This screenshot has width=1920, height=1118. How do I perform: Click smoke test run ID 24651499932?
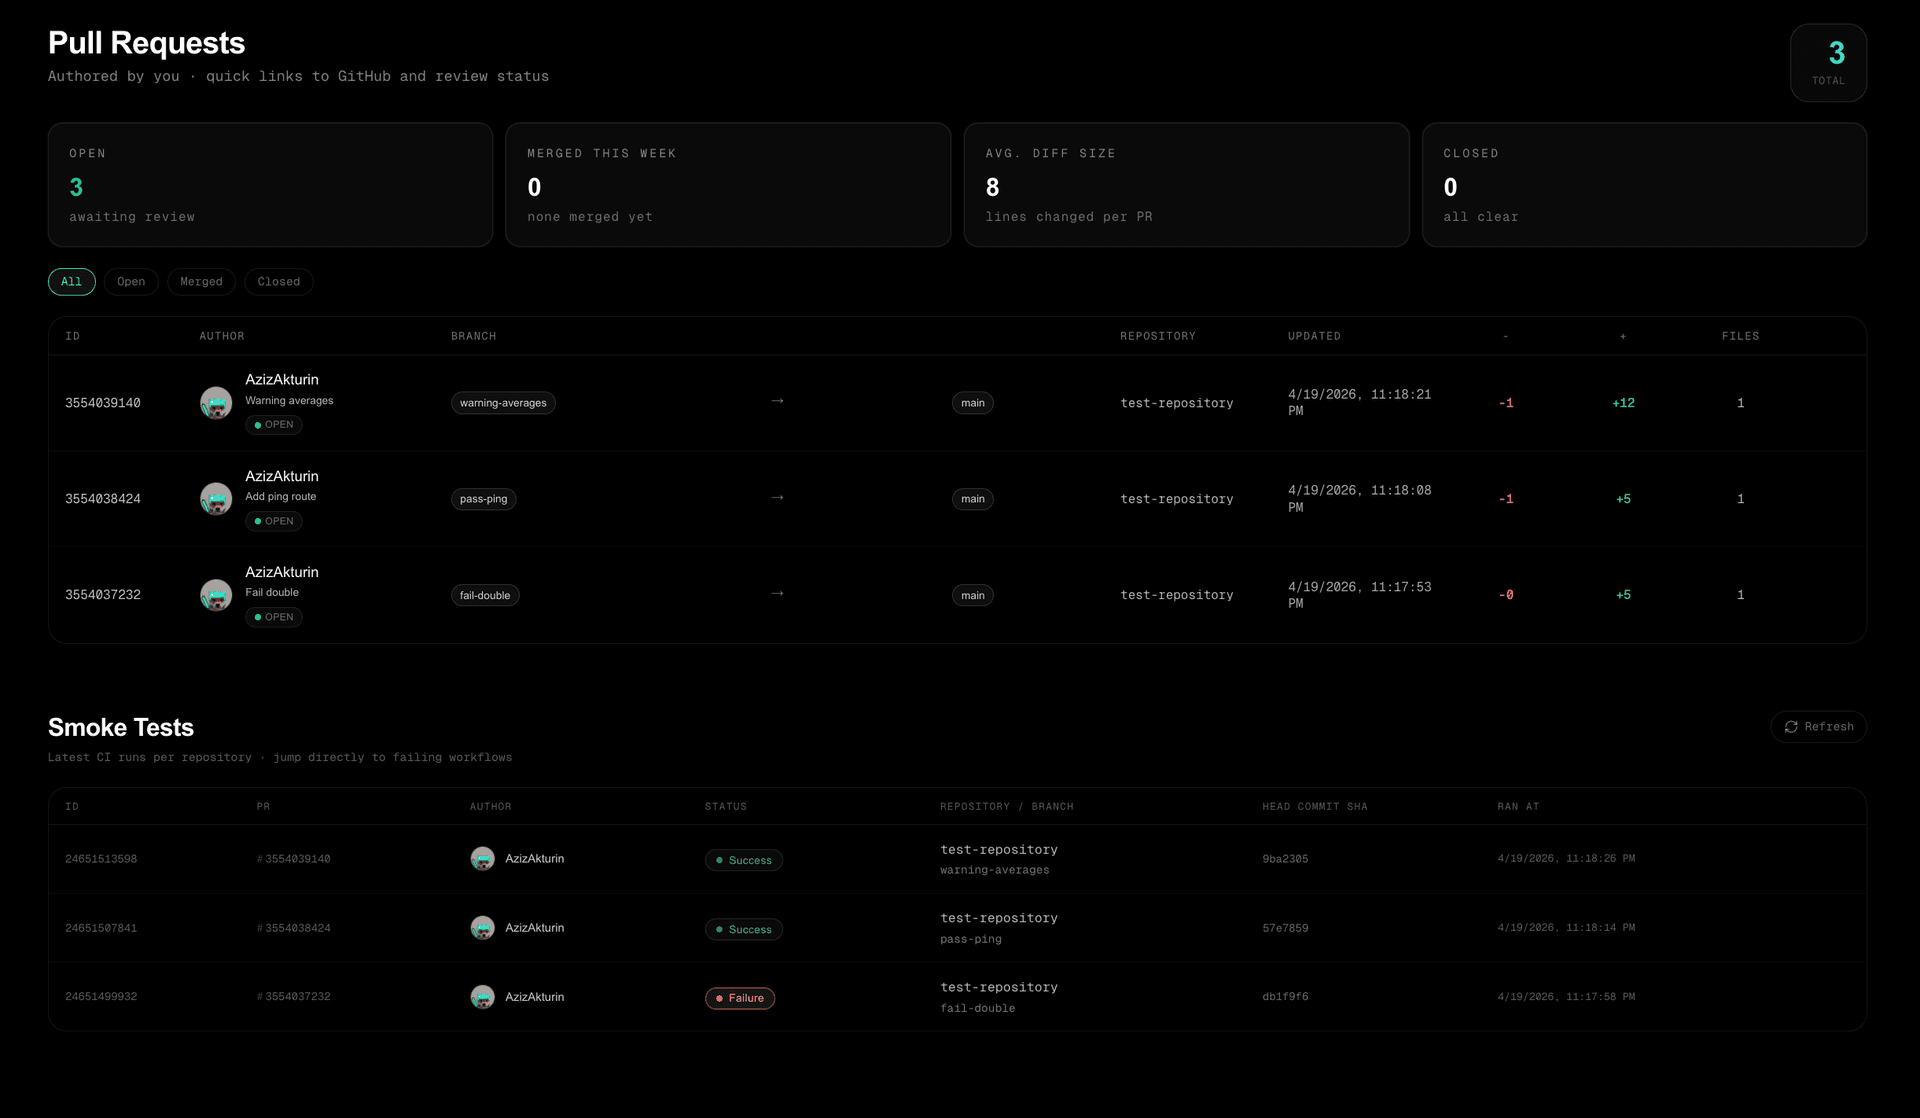coord(101,997)
